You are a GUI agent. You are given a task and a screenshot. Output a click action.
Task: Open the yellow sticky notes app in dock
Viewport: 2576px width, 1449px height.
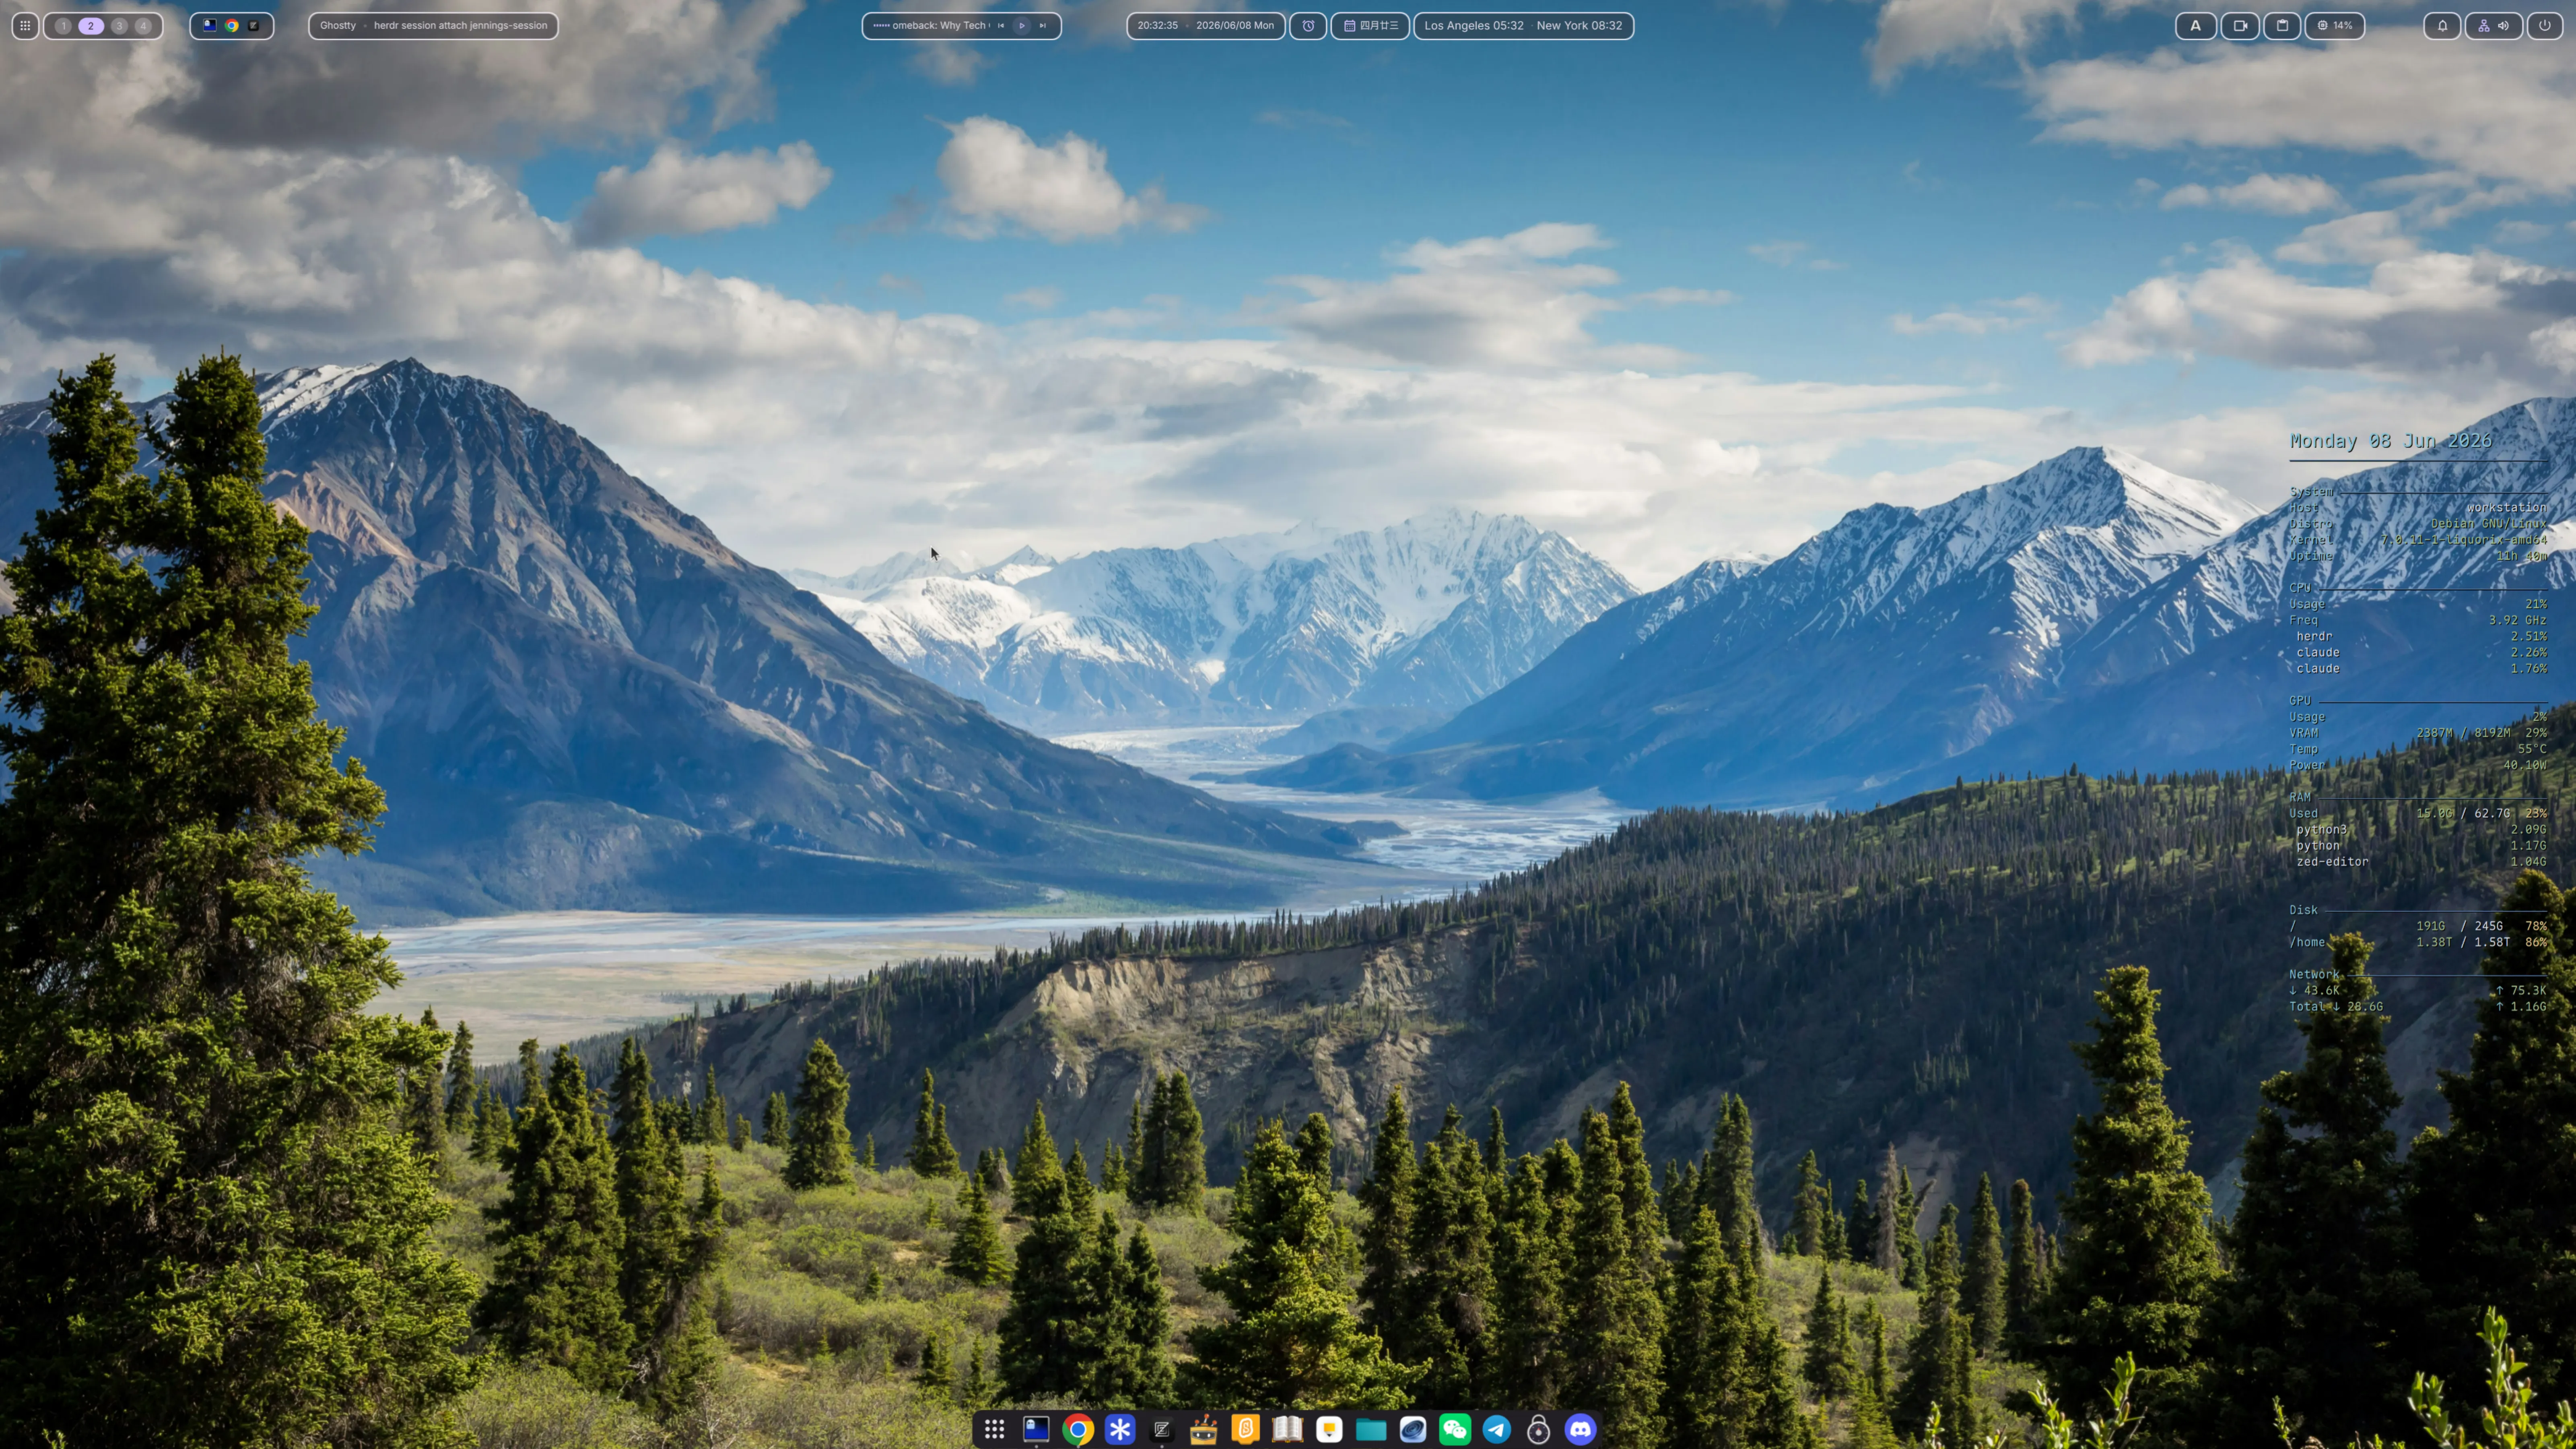(x=1330, y=1429)
